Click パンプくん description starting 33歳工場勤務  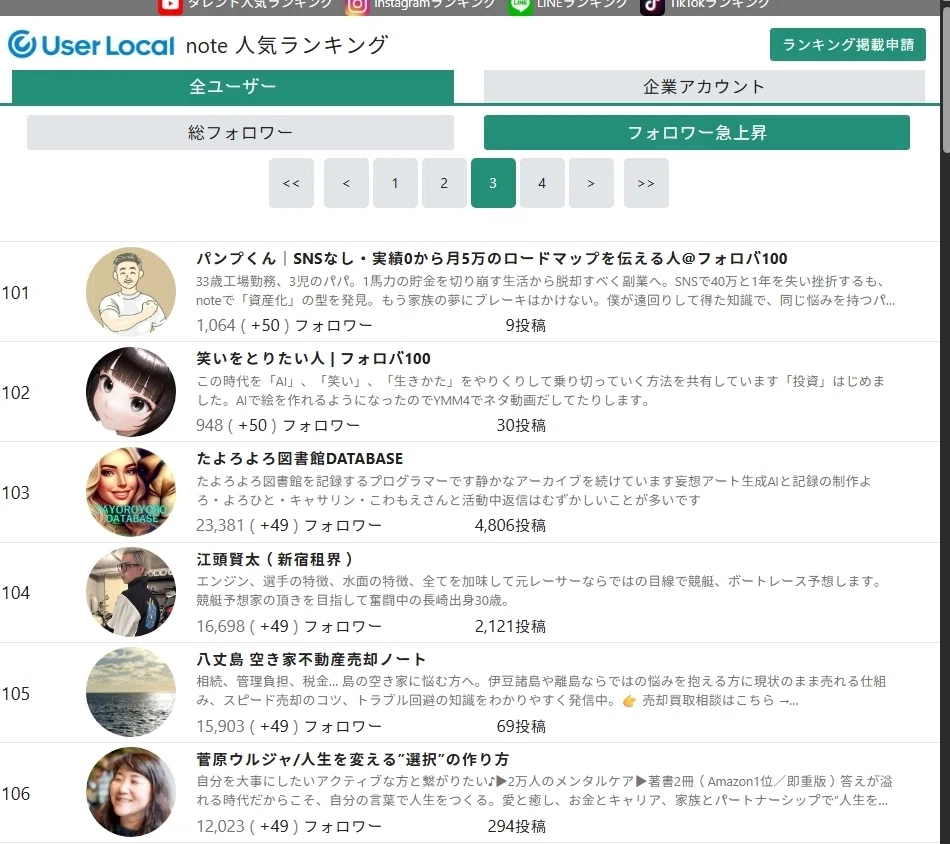point(545,291)
